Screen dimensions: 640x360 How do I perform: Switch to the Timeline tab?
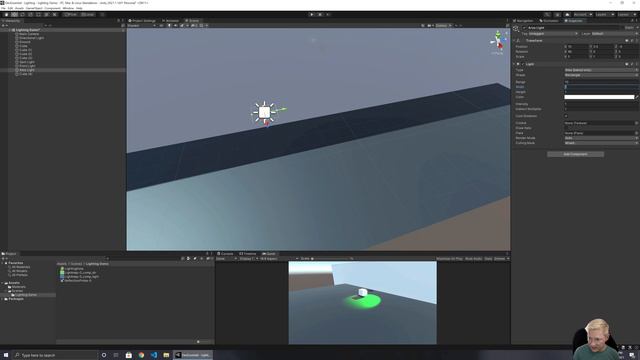(248, 254)
